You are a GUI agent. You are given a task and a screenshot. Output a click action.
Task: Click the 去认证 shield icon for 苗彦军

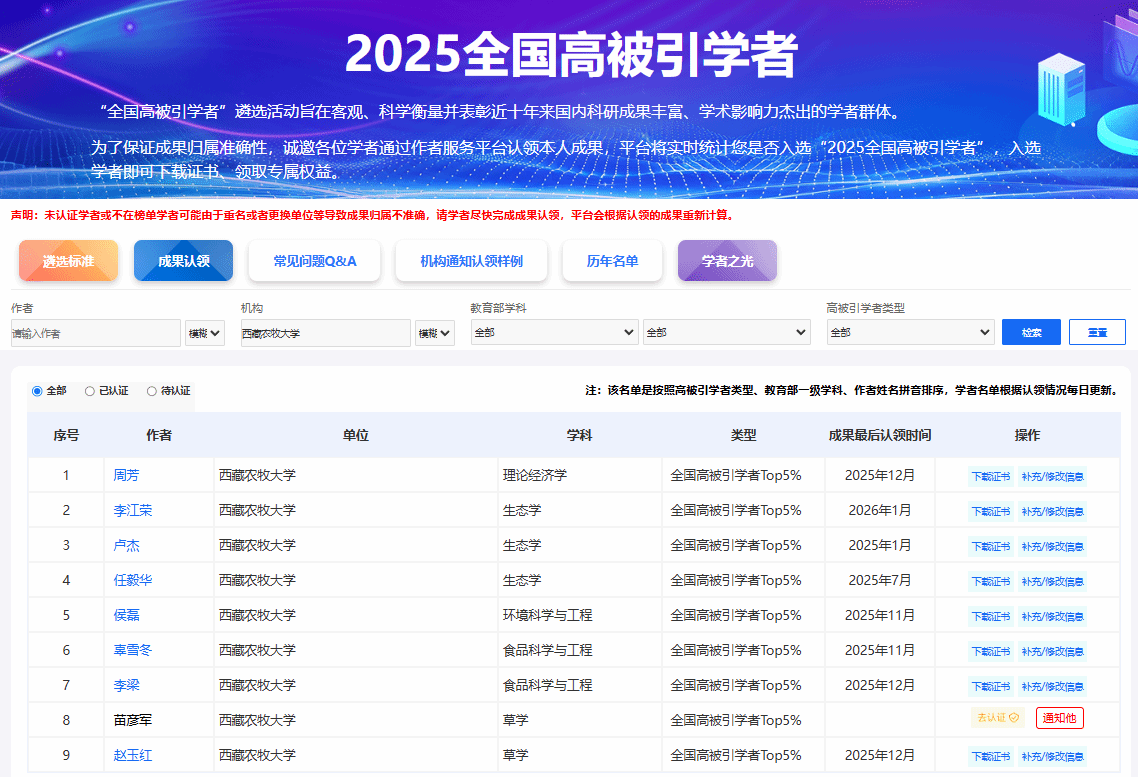pyautogui.click(x=1013, y=718)
